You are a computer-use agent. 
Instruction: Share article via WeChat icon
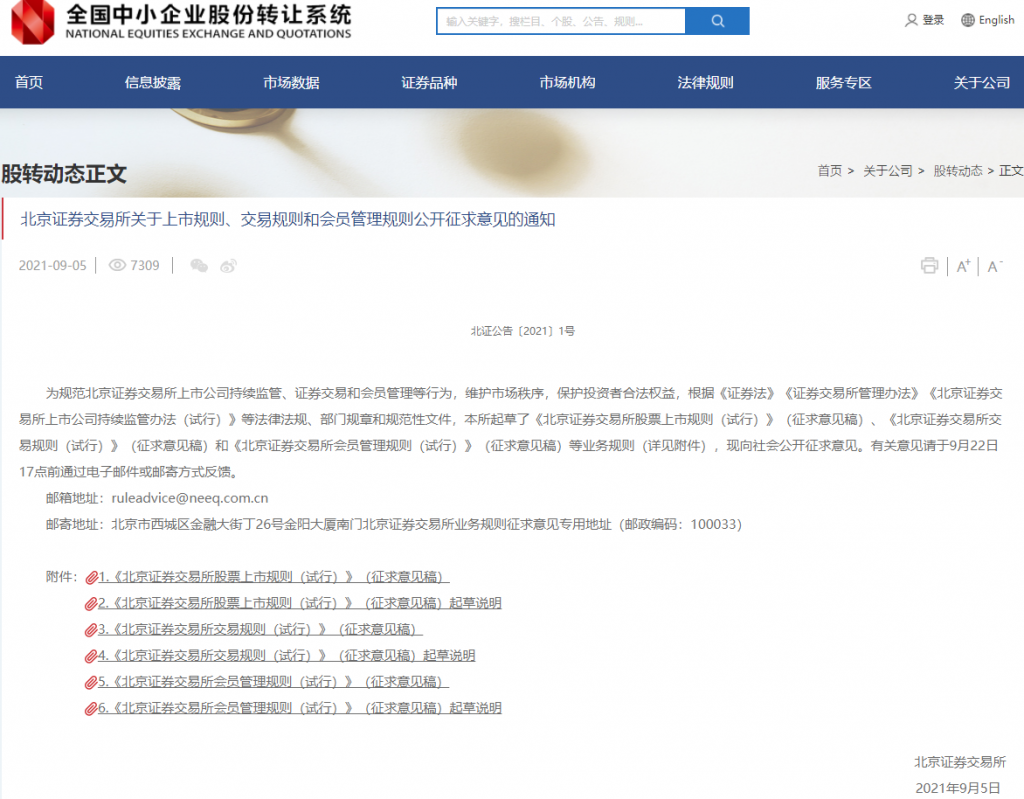[199, 265]
